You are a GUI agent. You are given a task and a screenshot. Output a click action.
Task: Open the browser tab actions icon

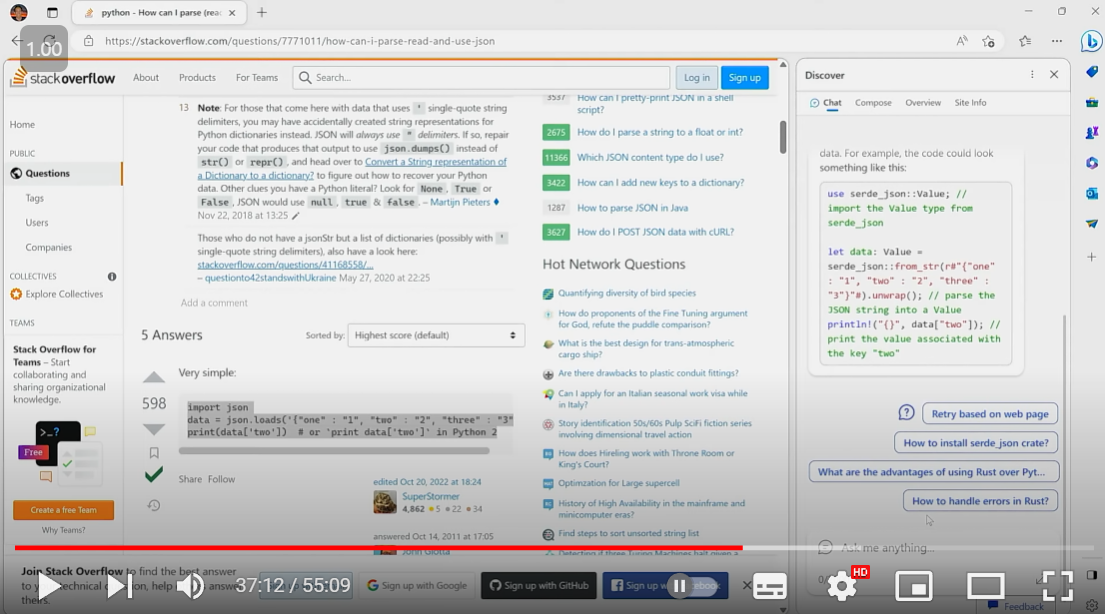(x=52, y=13)
